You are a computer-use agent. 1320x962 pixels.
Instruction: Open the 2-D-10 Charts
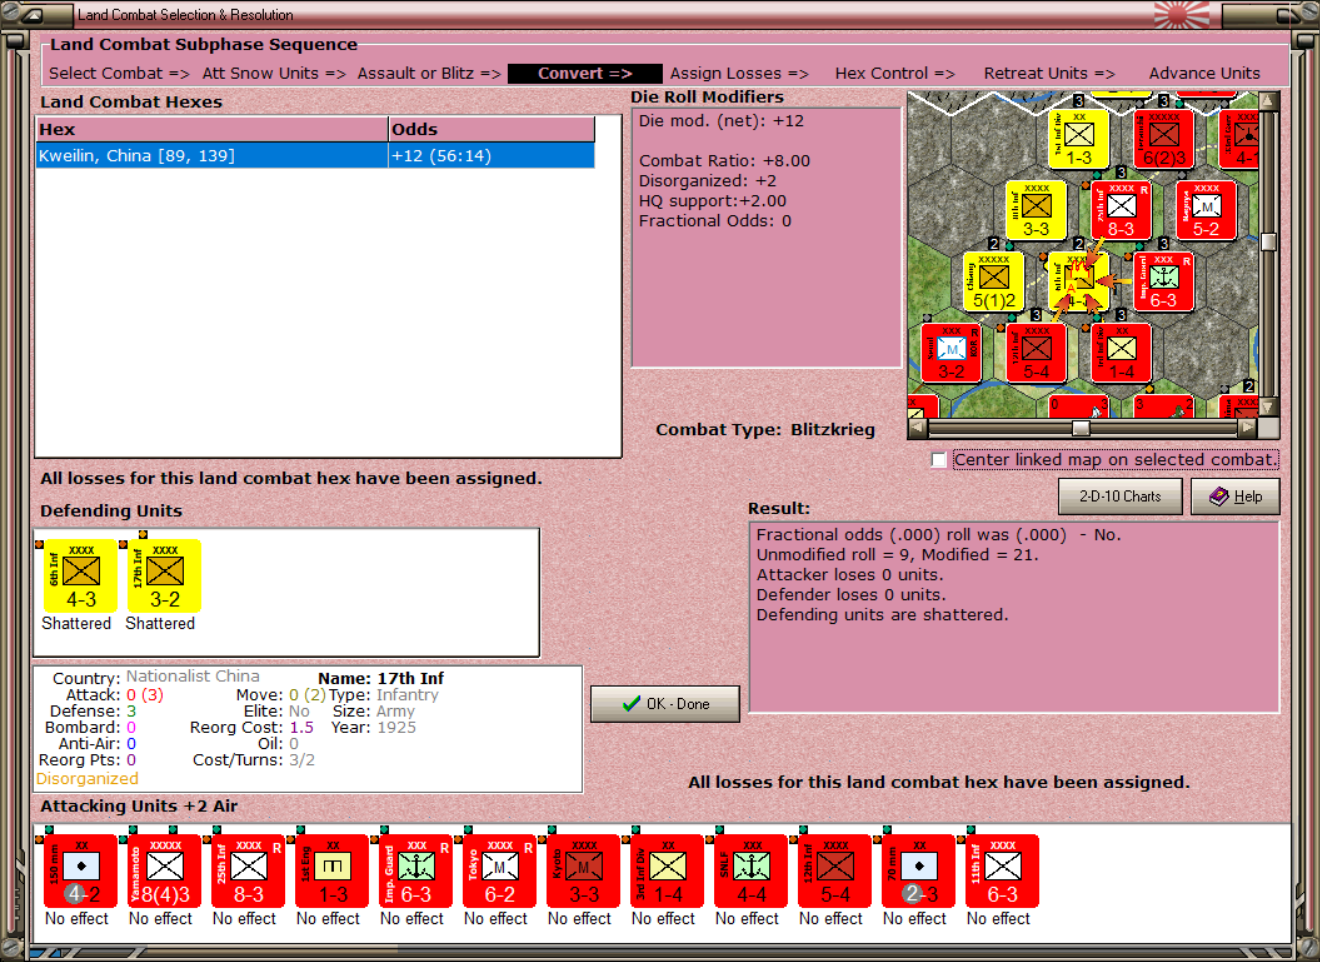click(1120, 496)
